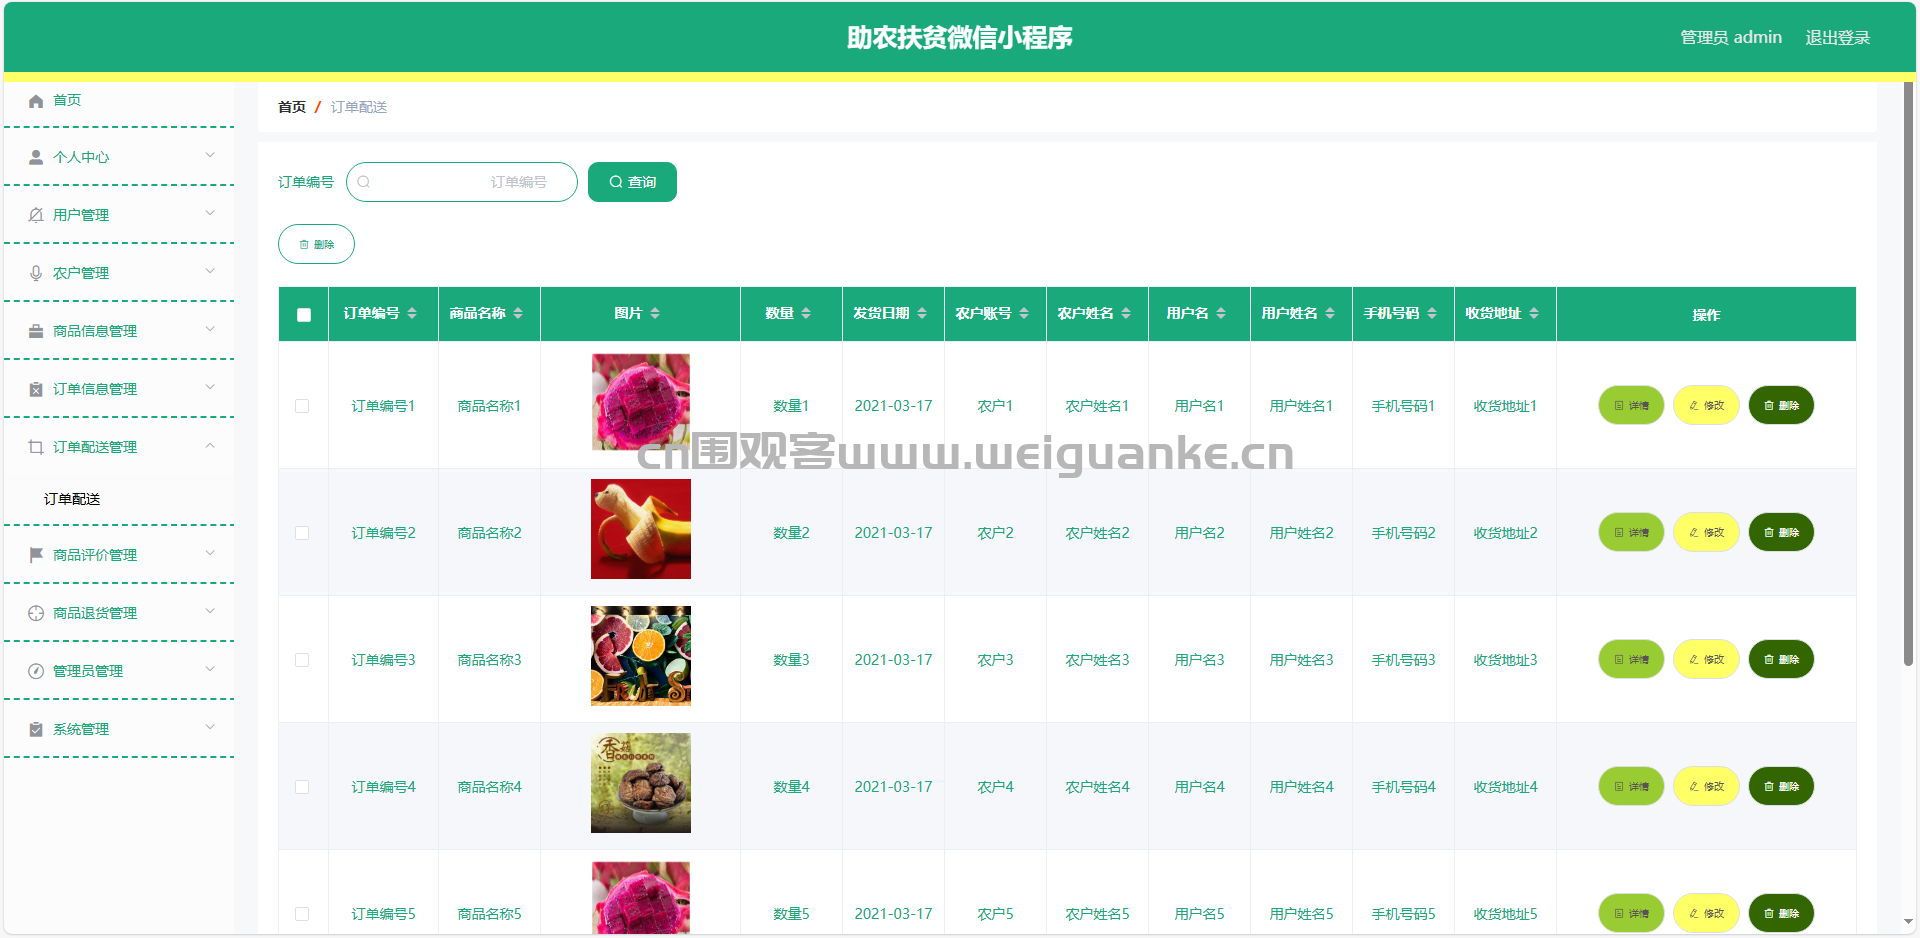Open the 管理员管理 sidebar menu

point(88,671)
